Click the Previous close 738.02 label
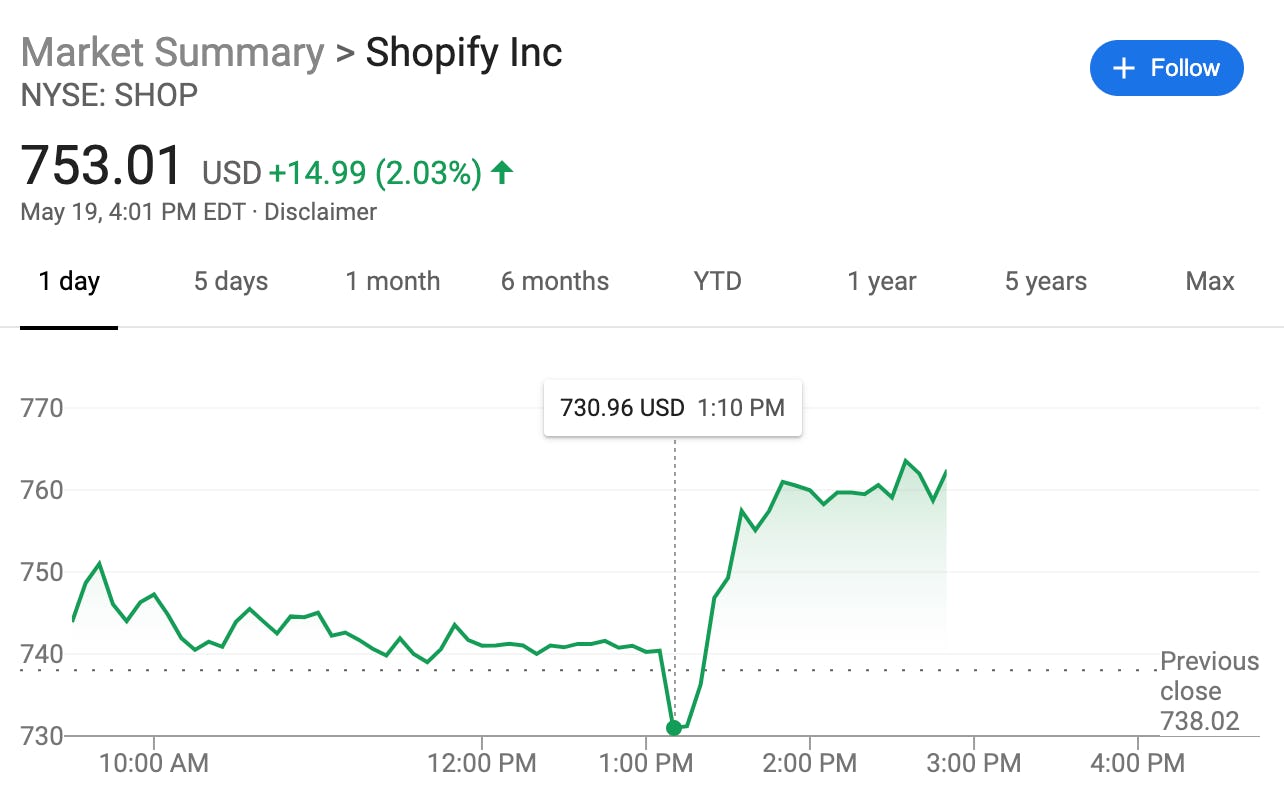 (x=1208, y=691)
